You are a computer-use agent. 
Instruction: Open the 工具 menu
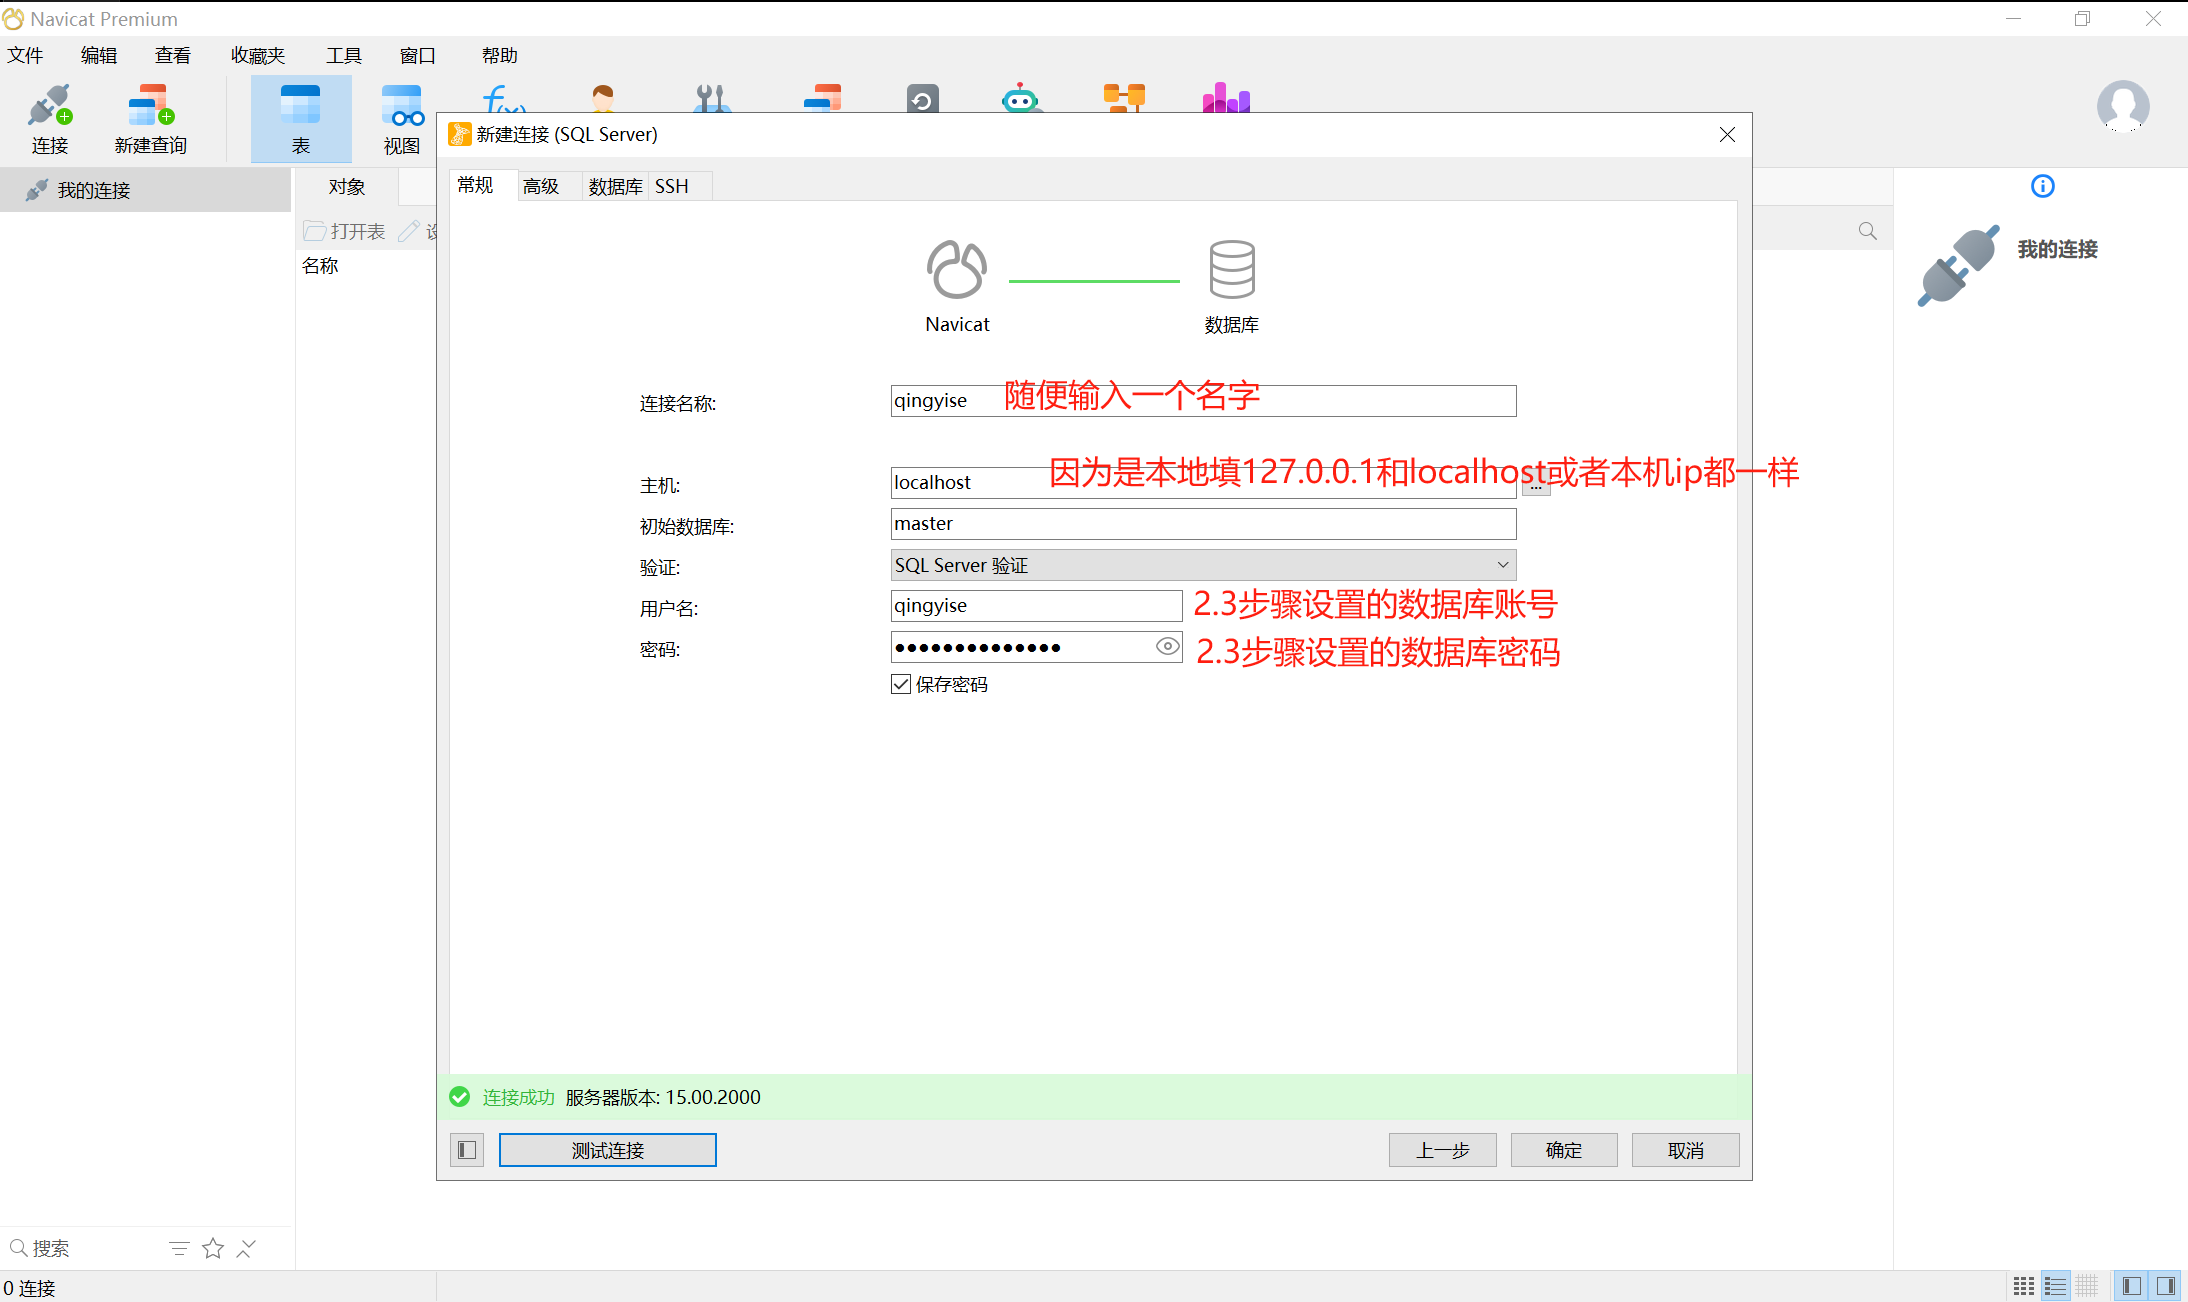click(x=343, y=56)
